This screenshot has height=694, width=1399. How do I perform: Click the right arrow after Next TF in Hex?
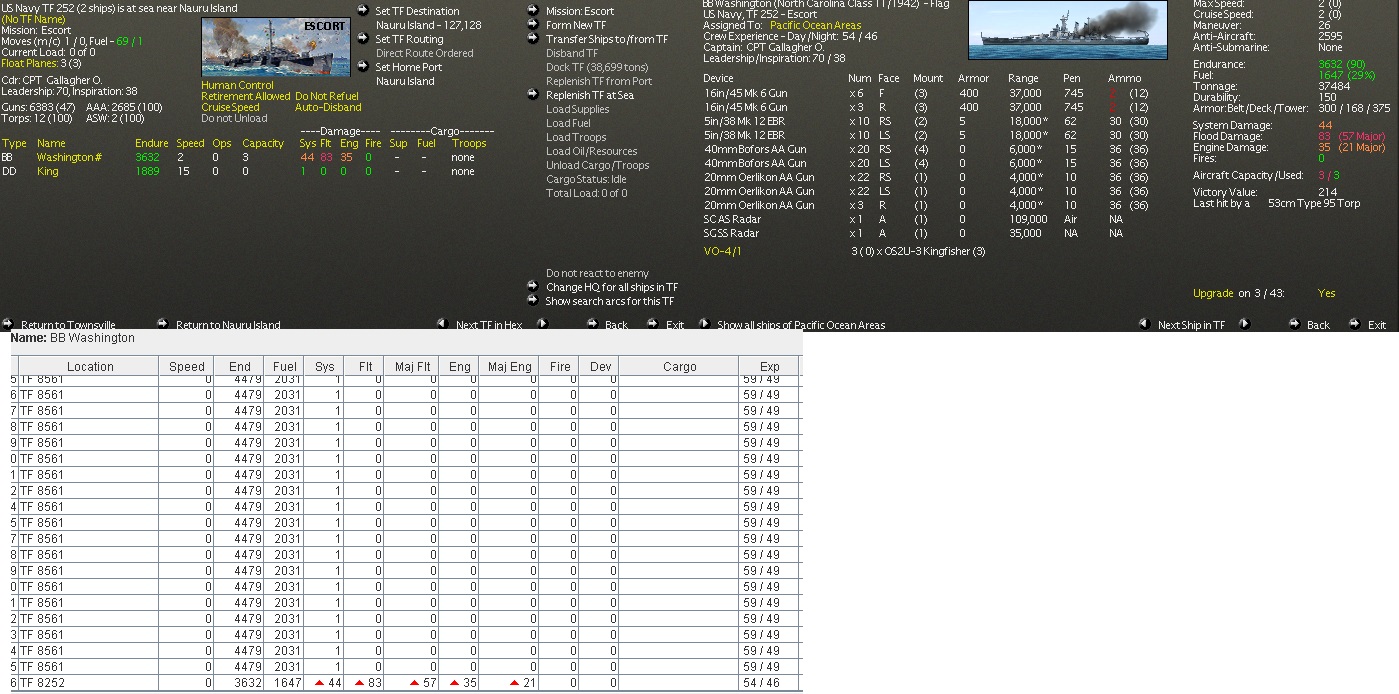click(x=543, y=324)
